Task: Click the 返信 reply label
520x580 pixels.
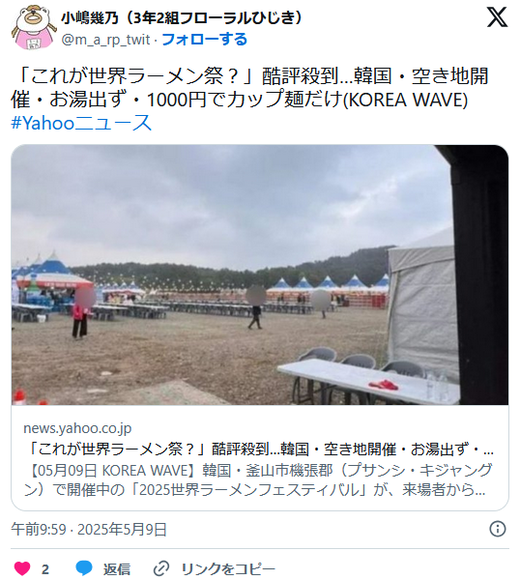Action: pyautogui.click(x=117, y=569)
